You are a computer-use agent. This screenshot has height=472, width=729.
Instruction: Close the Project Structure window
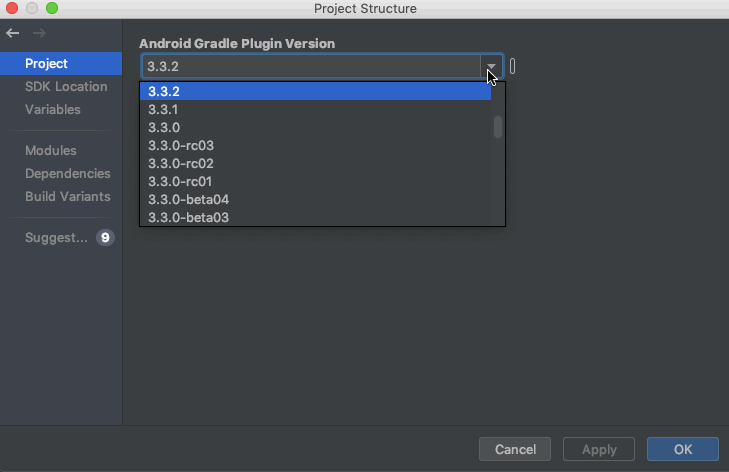coord(12,8)
